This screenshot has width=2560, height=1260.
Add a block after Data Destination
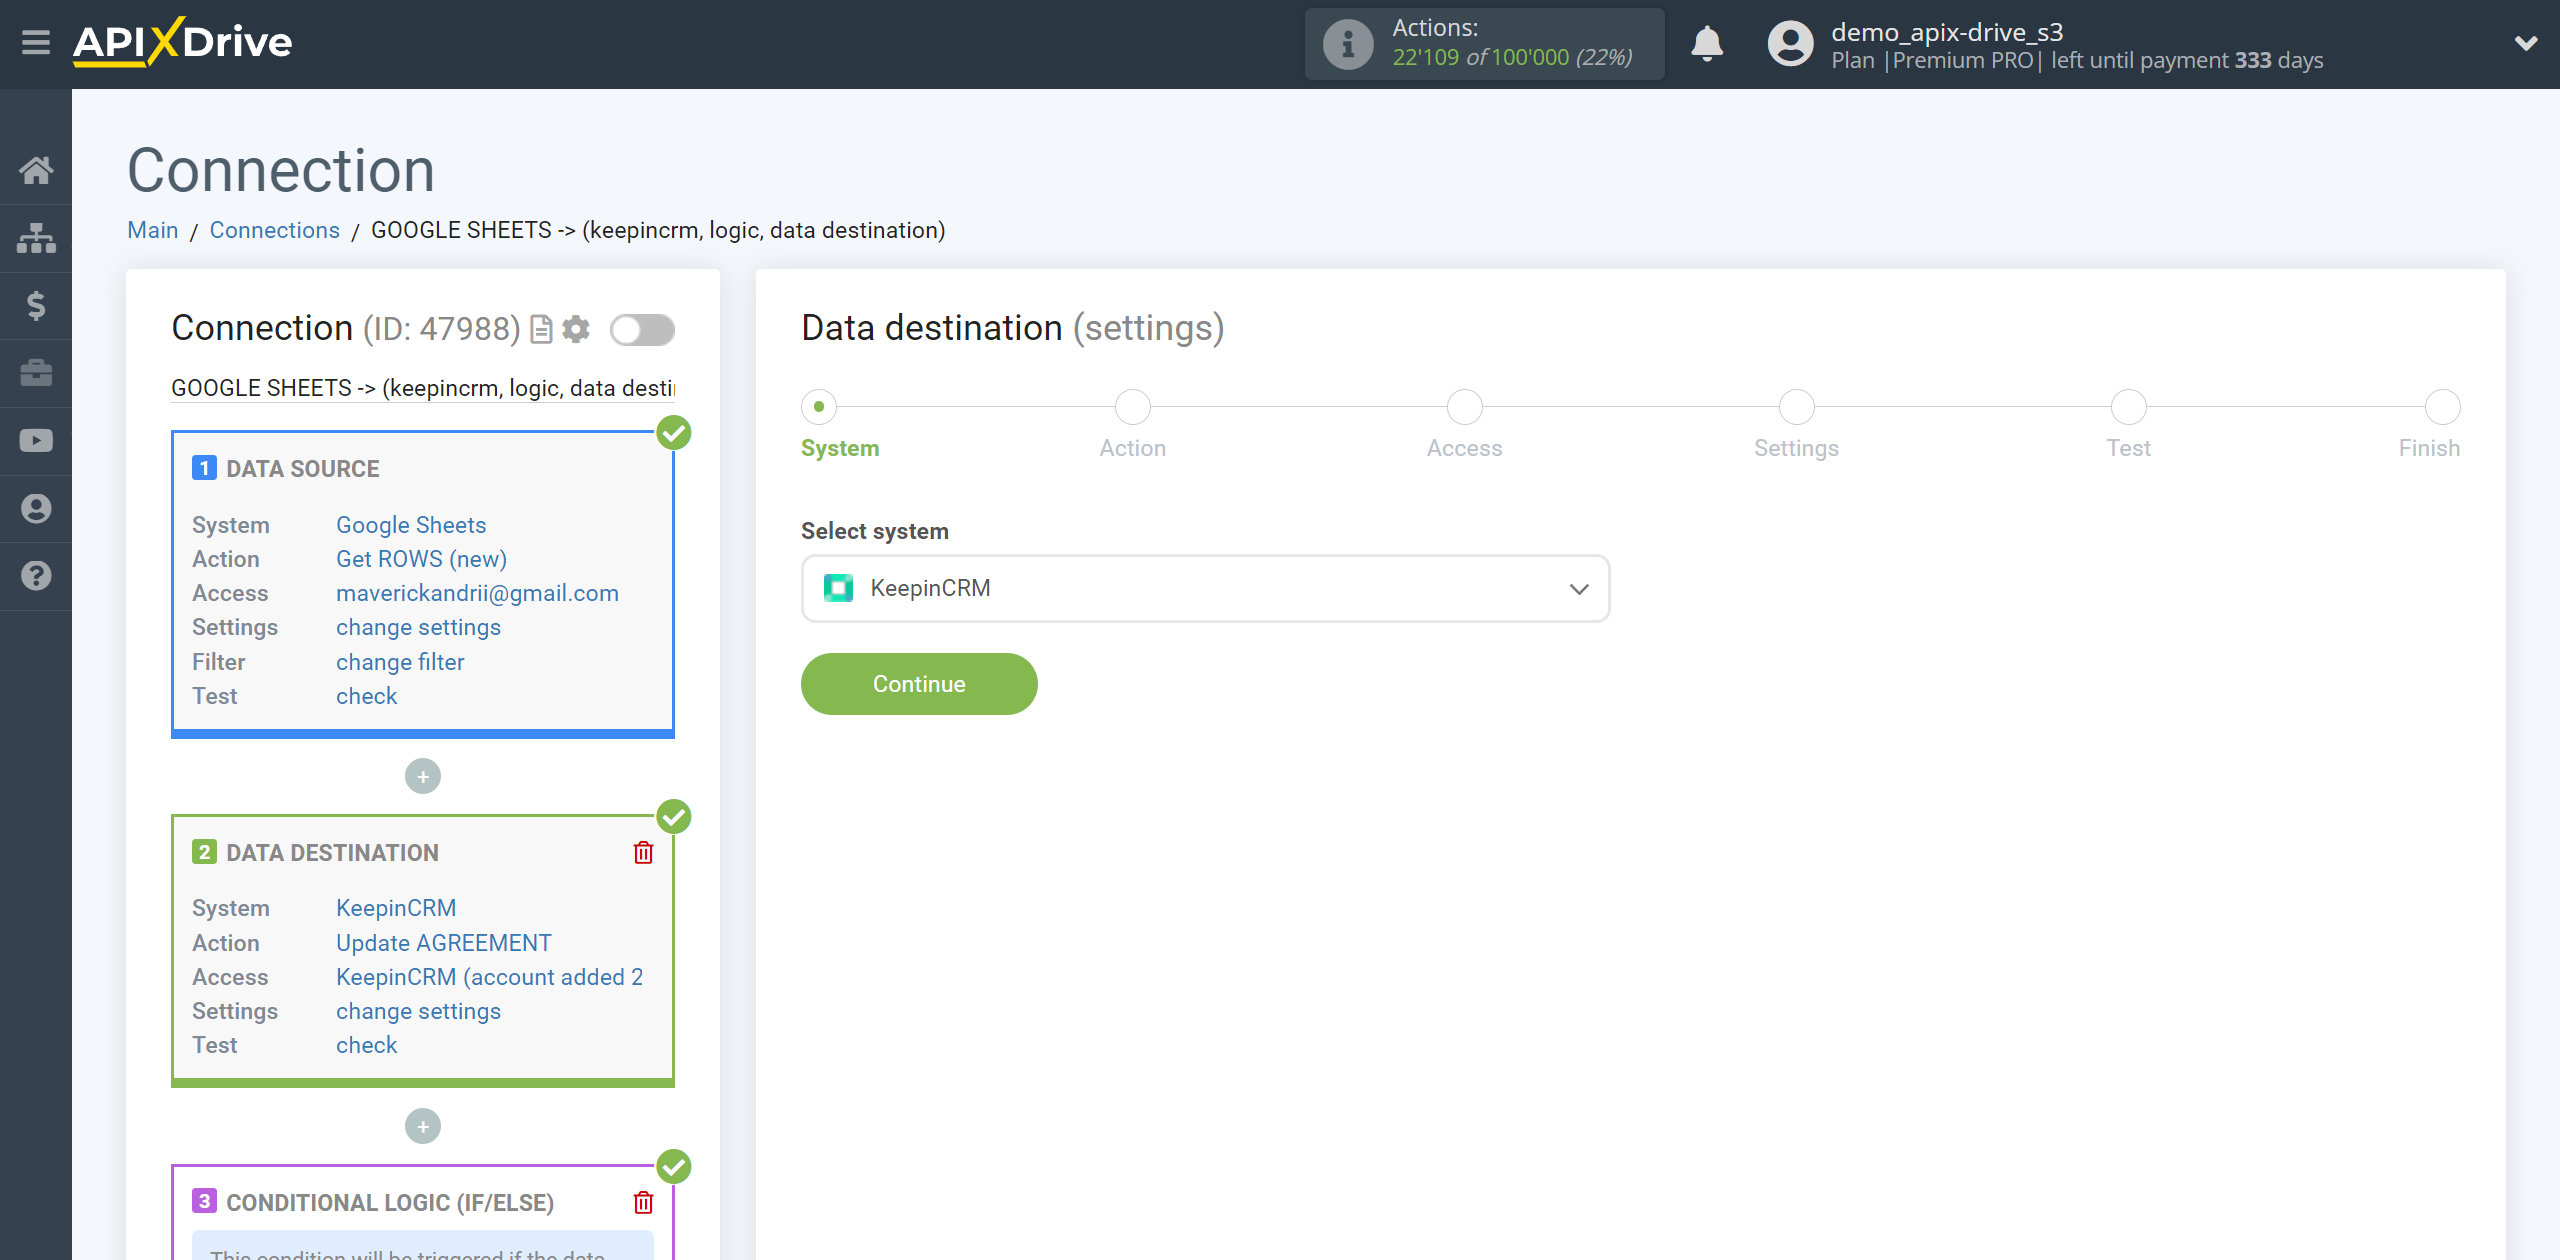point(423,1127)
